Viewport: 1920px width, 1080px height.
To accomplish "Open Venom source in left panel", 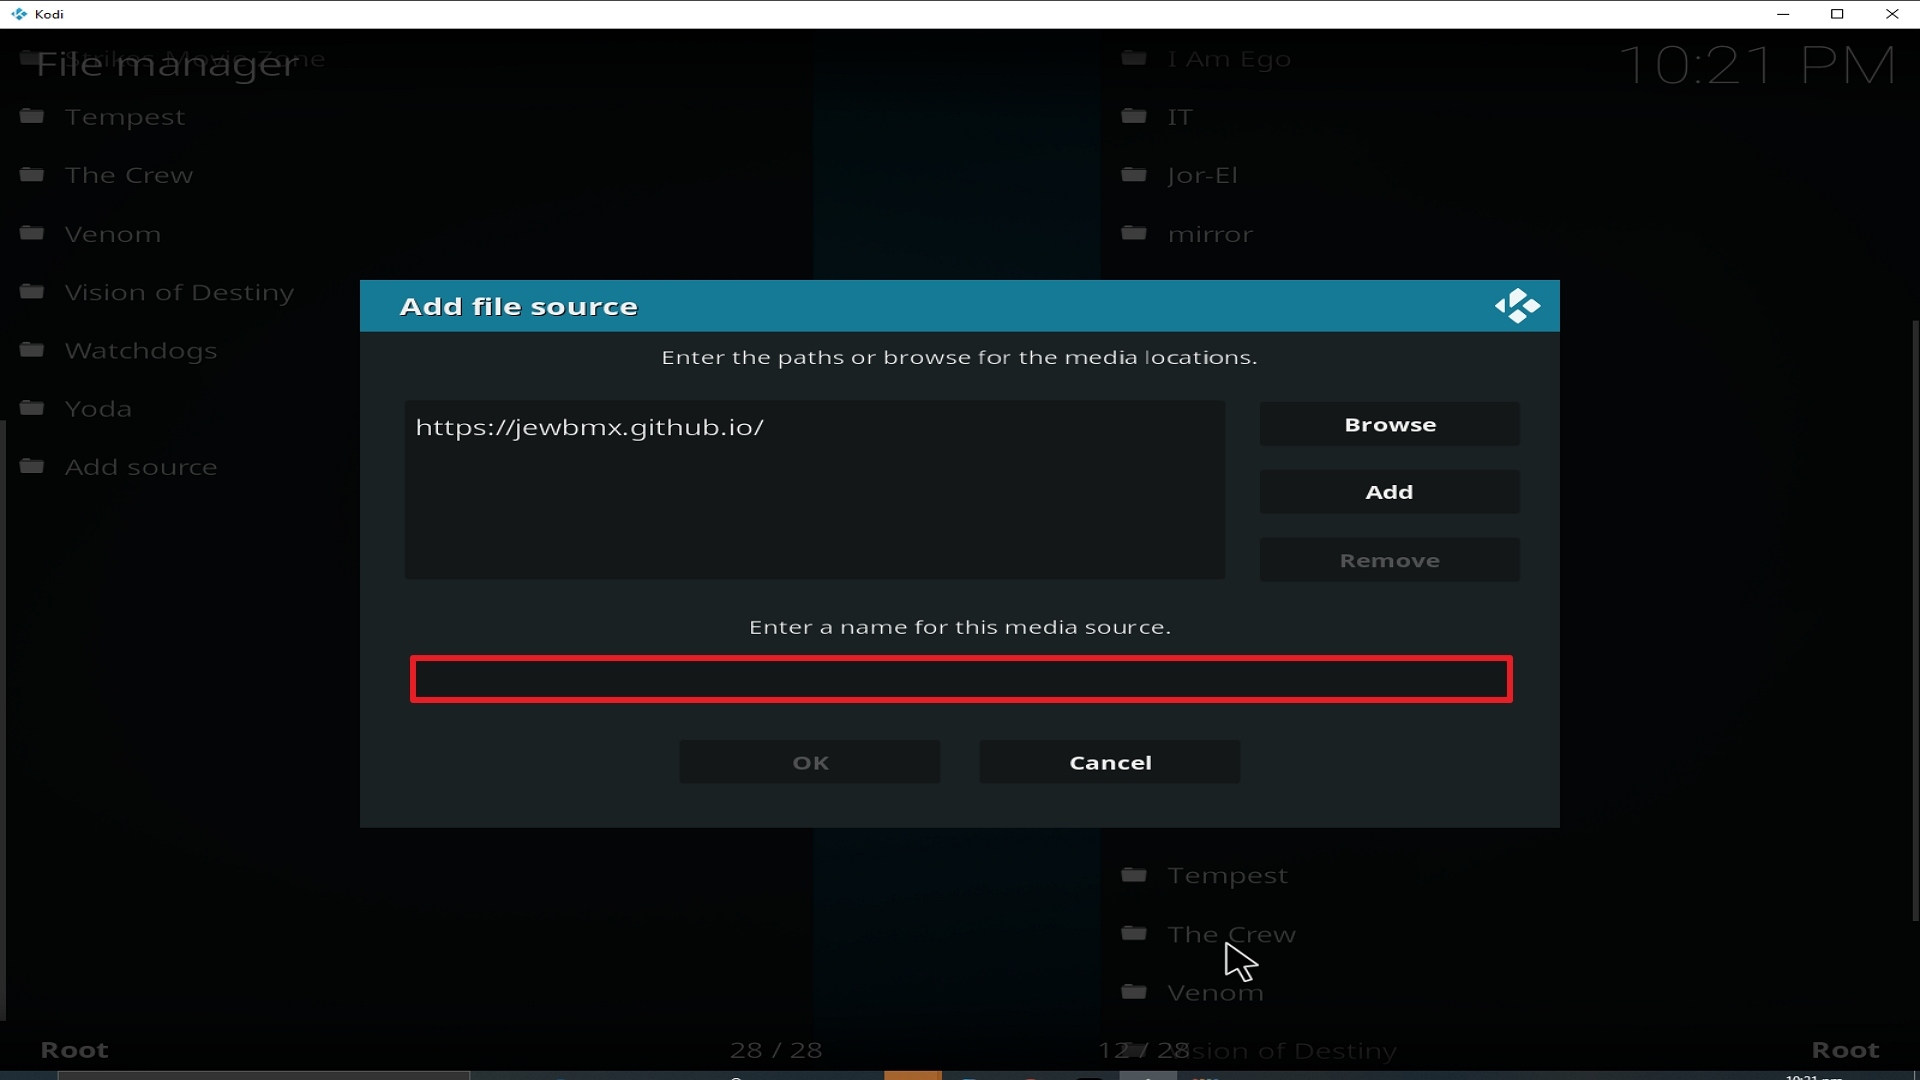I will click(113, 234).
